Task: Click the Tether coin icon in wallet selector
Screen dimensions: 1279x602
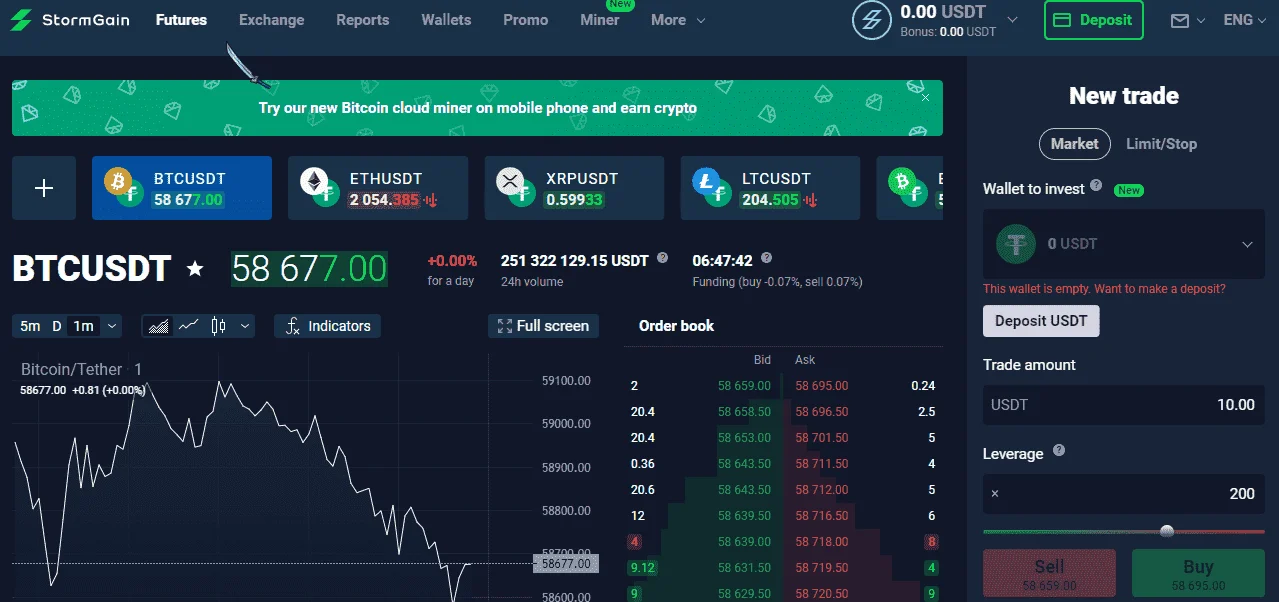Action: (1016, 243)
